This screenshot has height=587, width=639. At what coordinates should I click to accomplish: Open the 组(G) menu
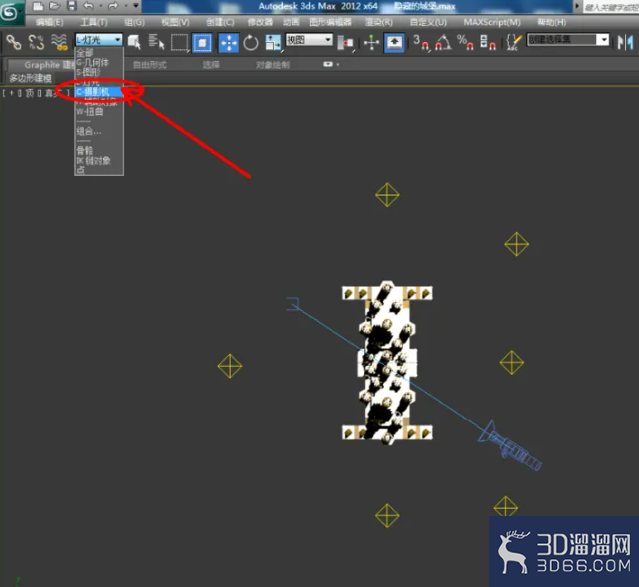click(134, 22)
